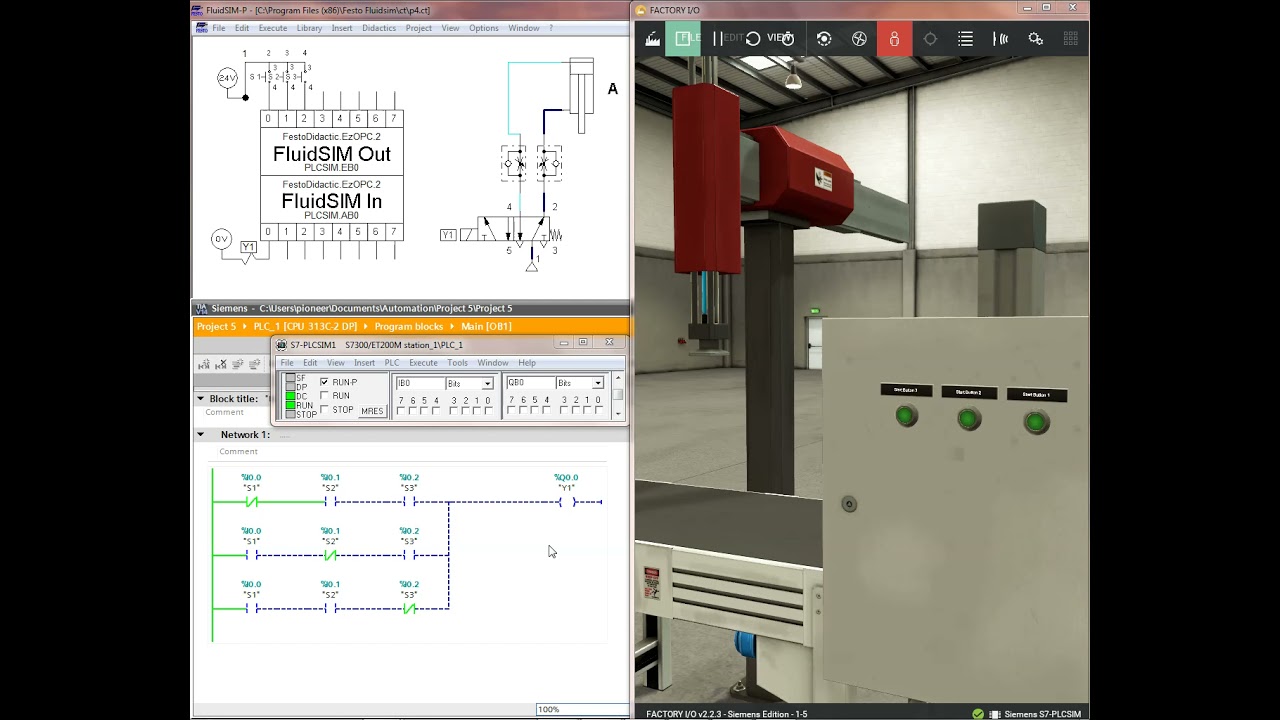The image size is (1280, 720).
Task: Click the PLCSIM vertical scrollbar down arrow
Action: tap(618, 413)
